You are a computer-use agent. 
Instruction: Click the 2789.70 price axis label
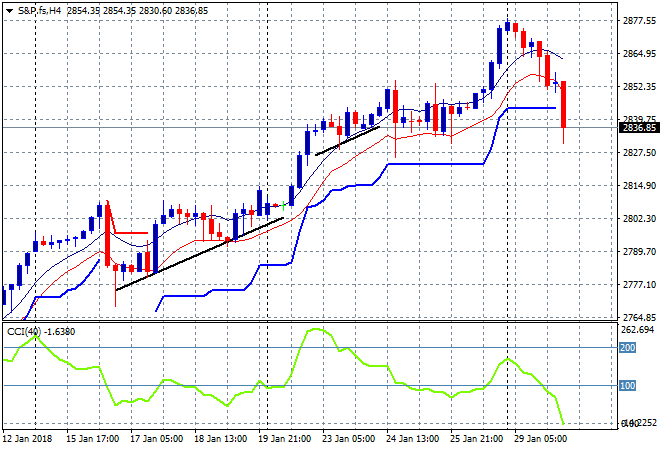click(x=639, y=251)
